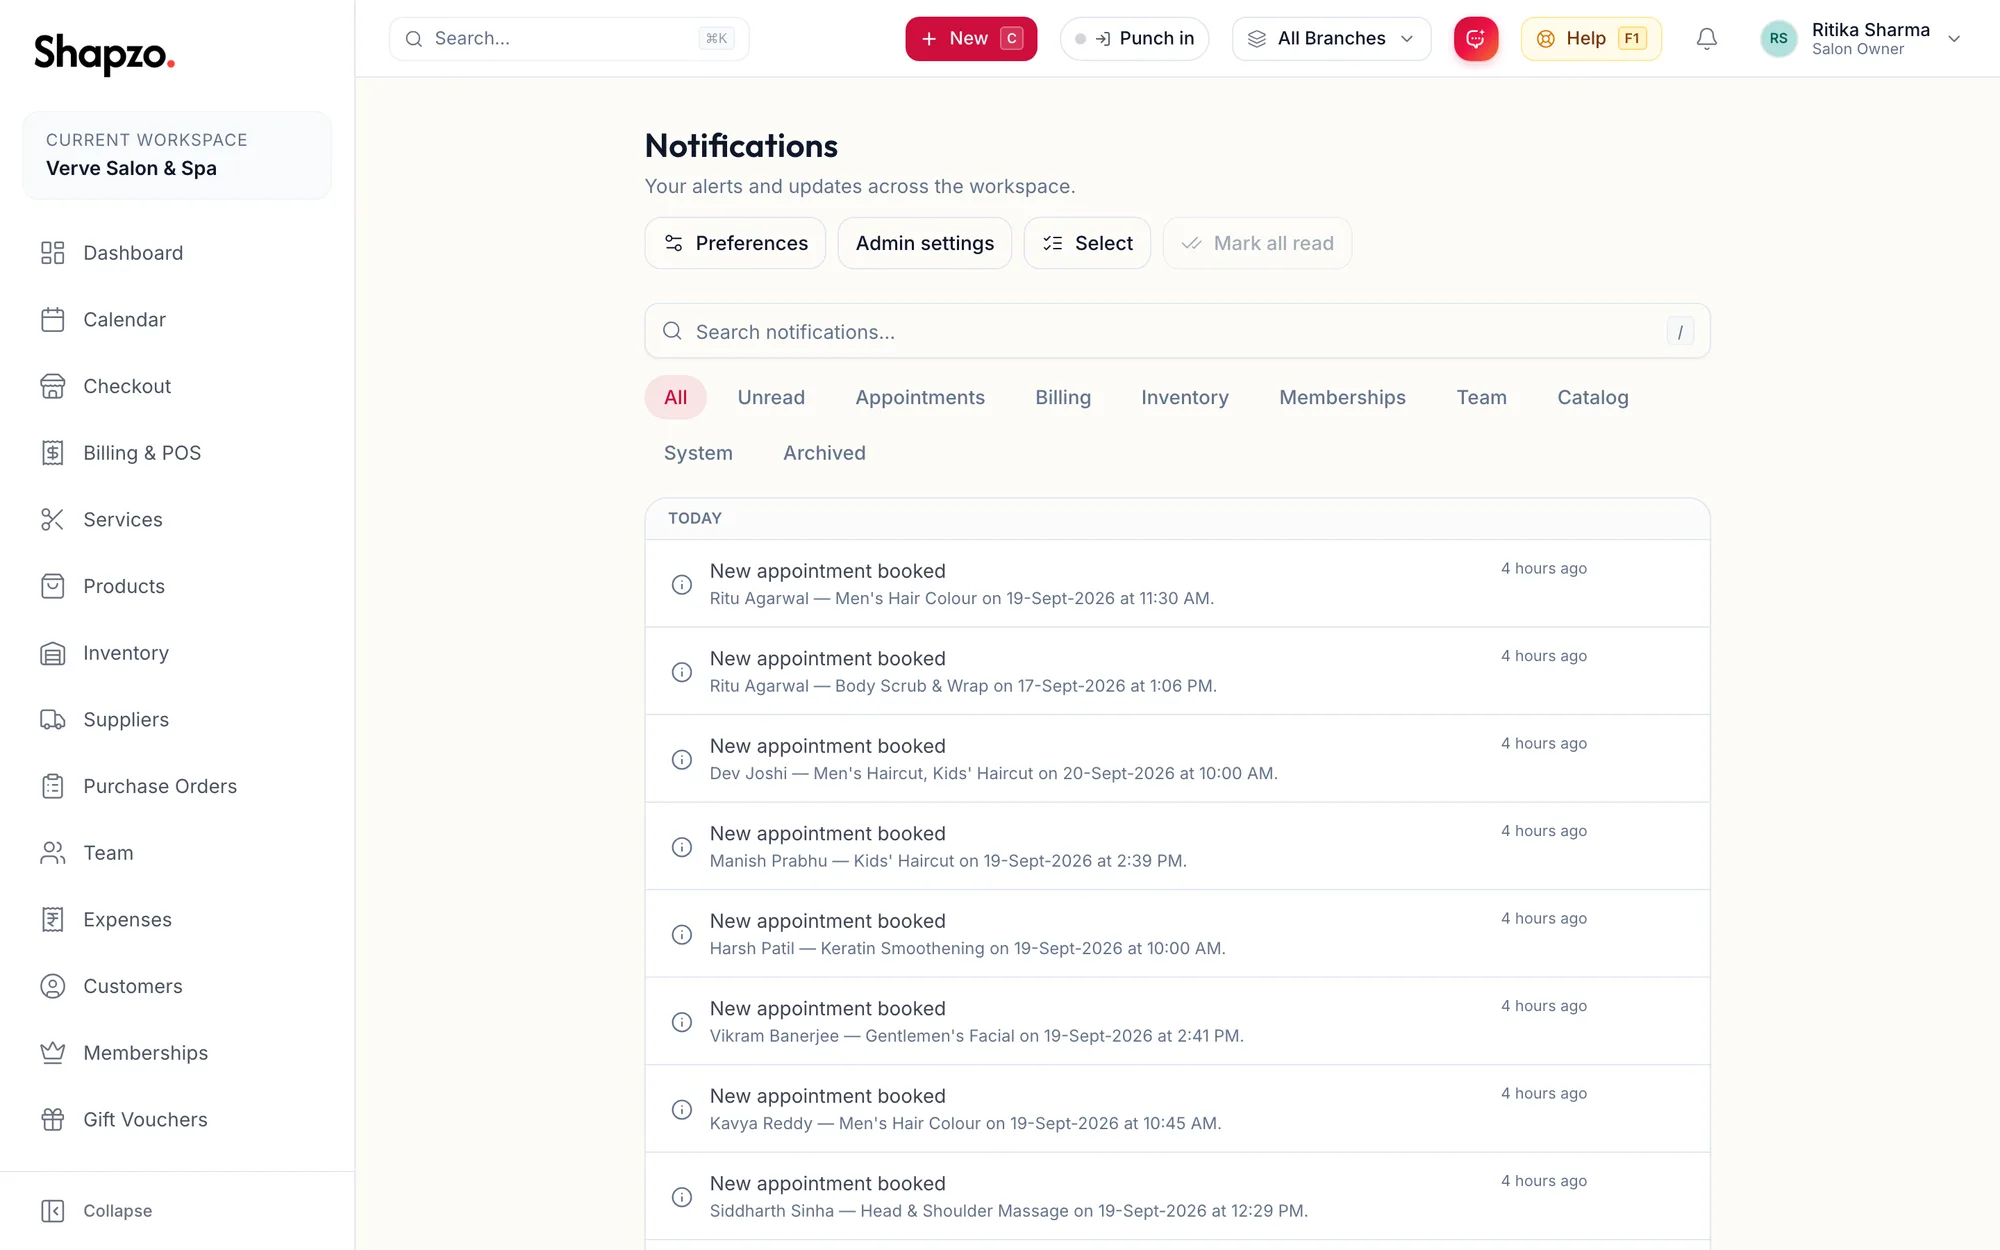Screen dimensions: 2000x1250
Task: Go to Expenses
Action: tap(177, 920)
